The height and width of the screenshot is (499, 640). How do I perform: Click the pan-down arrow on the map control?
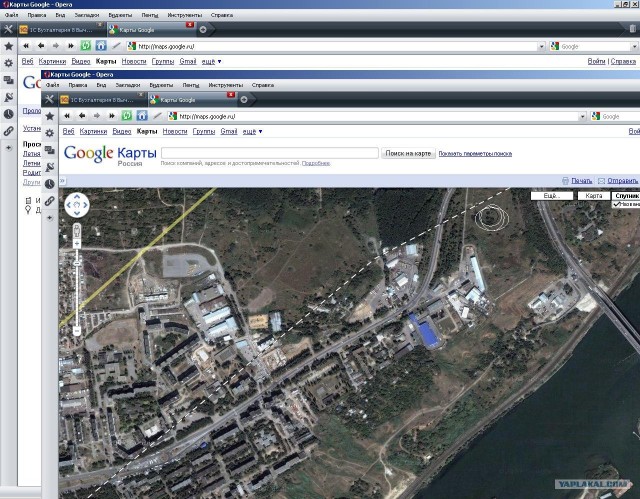pyautogui.click(x=77, y=213)
